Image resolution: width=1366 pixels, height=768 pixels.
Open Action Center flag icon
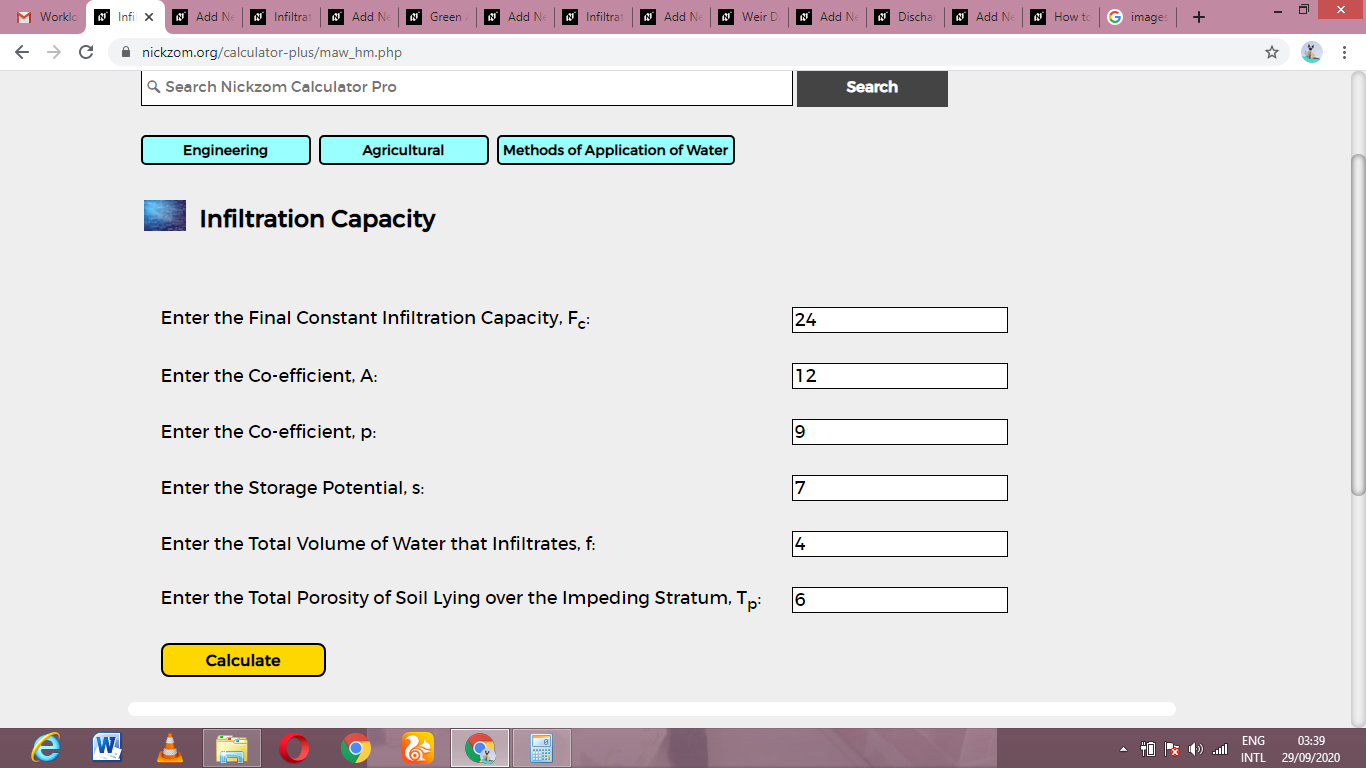(1172, 749)
